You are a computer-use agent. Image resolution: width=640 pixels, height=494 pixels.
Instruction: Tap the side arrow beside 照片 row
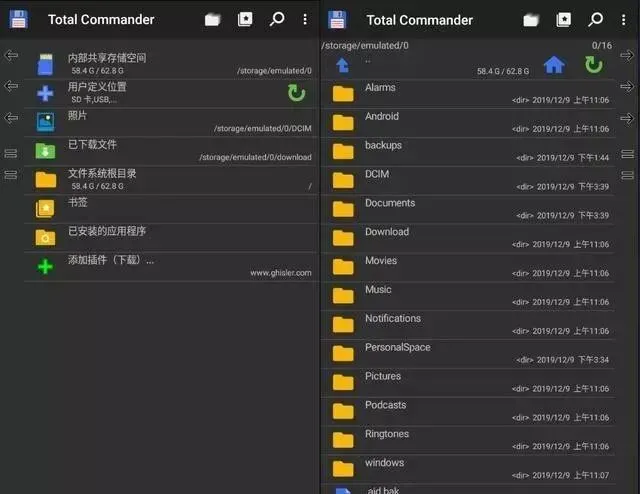[x=11, y=118]
